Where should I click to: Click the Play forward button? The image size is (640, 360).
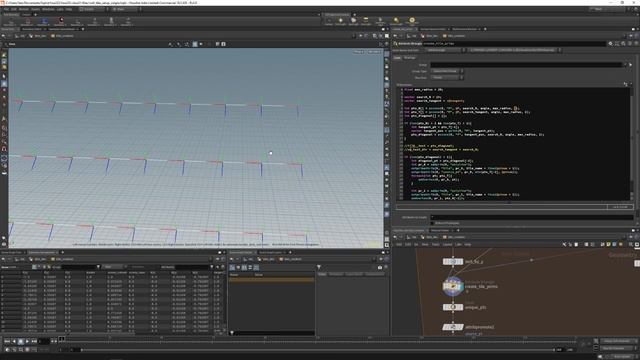pyautogui.click(x=27, y=341)
